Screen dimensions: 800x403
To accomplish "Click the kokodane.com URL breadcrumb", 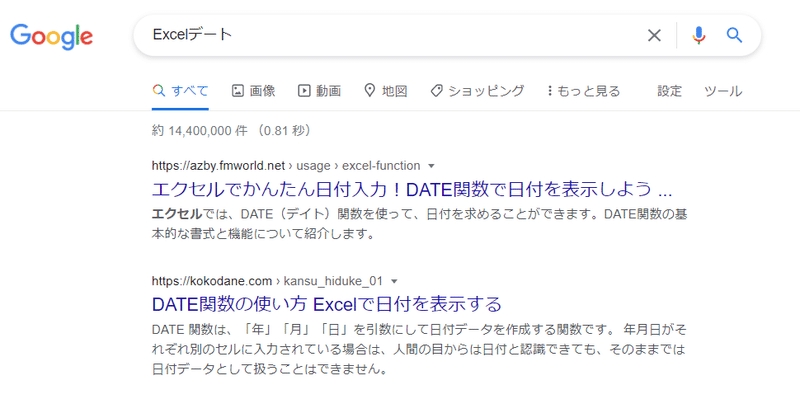I will [267, 281].
